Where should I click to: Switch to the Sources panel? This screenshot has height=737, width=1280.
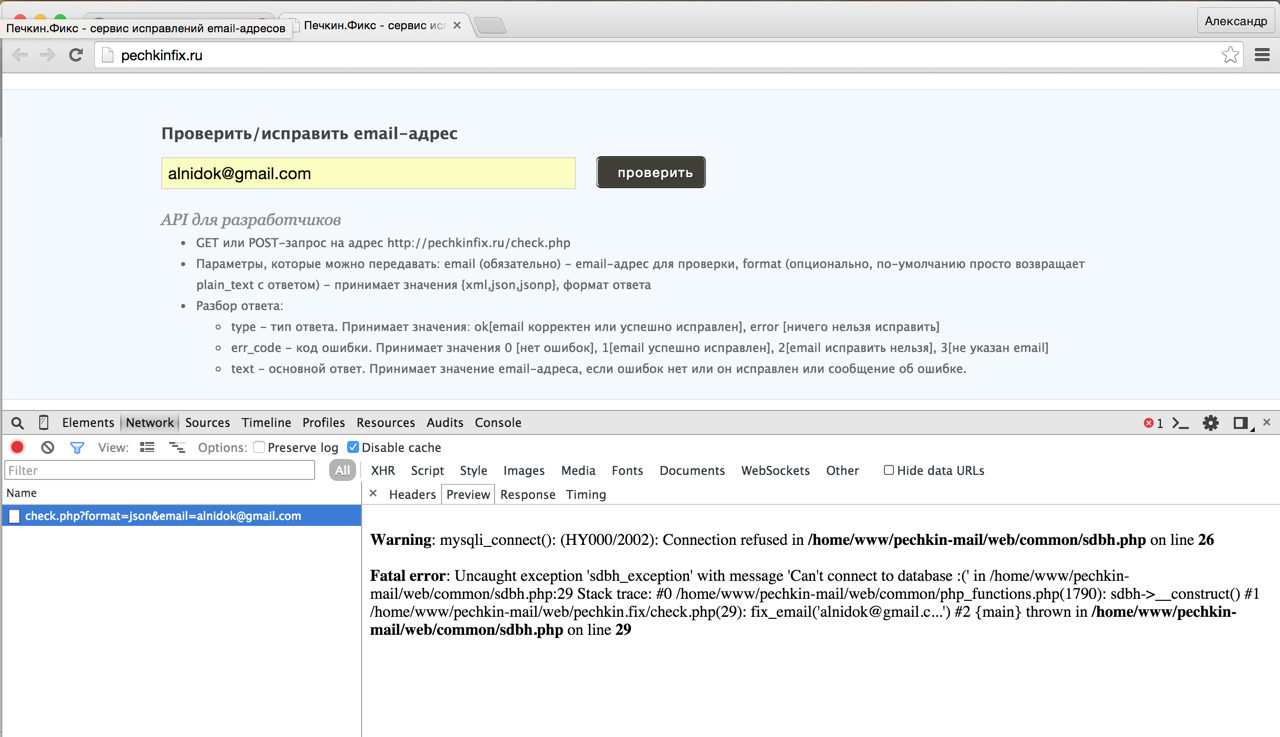pos(208,423)
